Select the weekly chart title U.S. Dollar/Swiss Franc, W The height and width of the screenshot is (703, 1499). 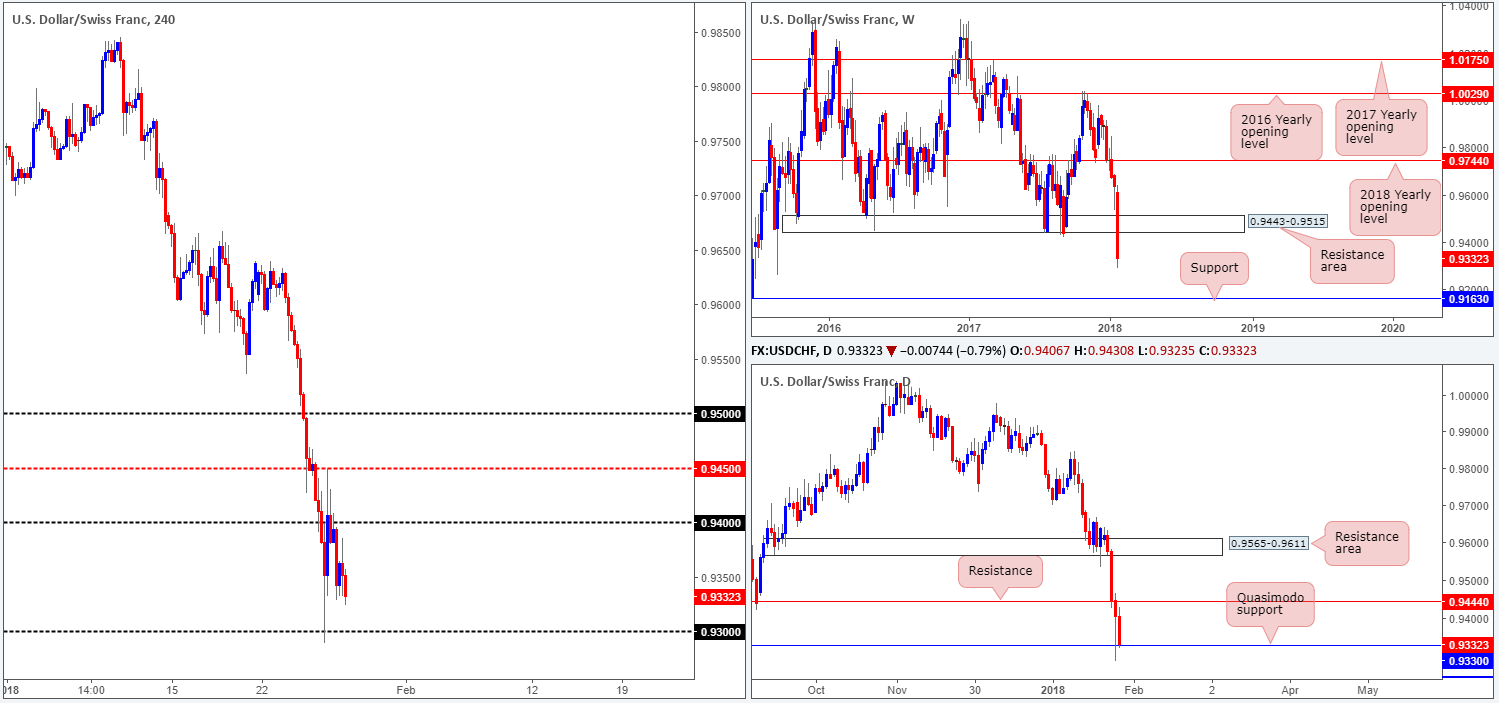pyautogui.click(x=837, y=19)
